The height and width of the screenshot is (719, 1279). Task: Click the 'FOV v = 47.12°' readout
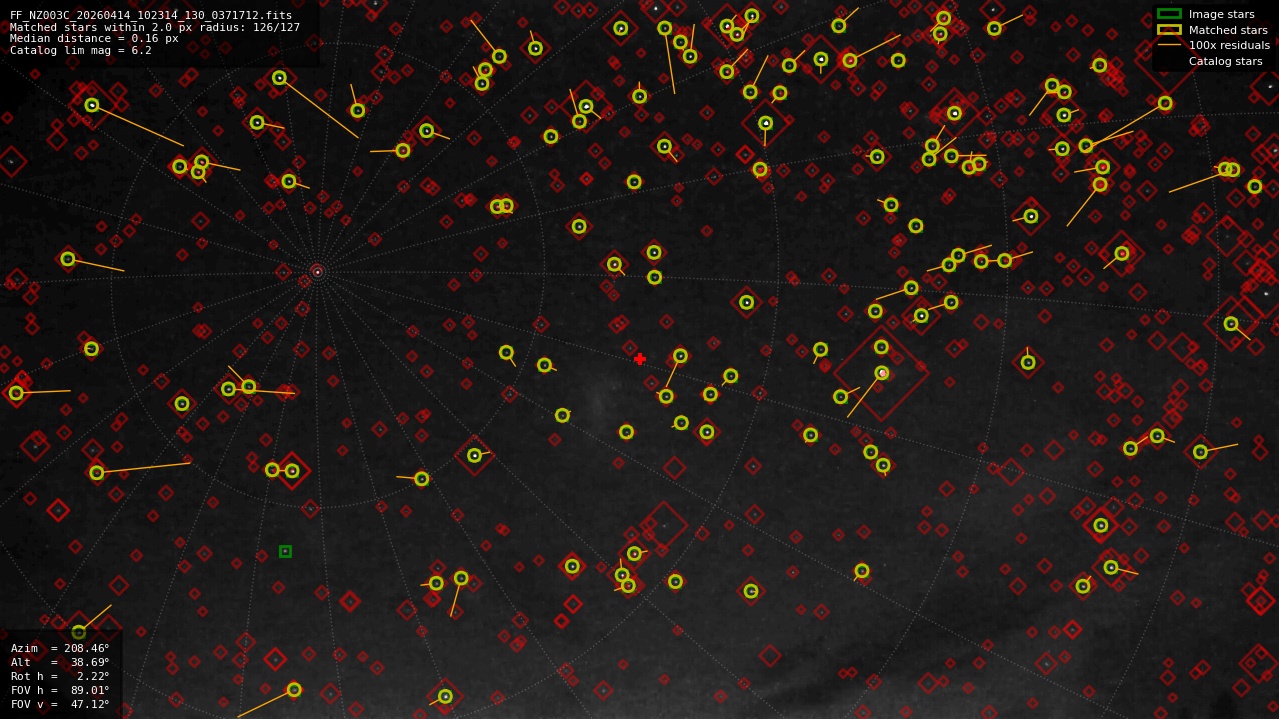pyautogui.click(x=60, y=704)
